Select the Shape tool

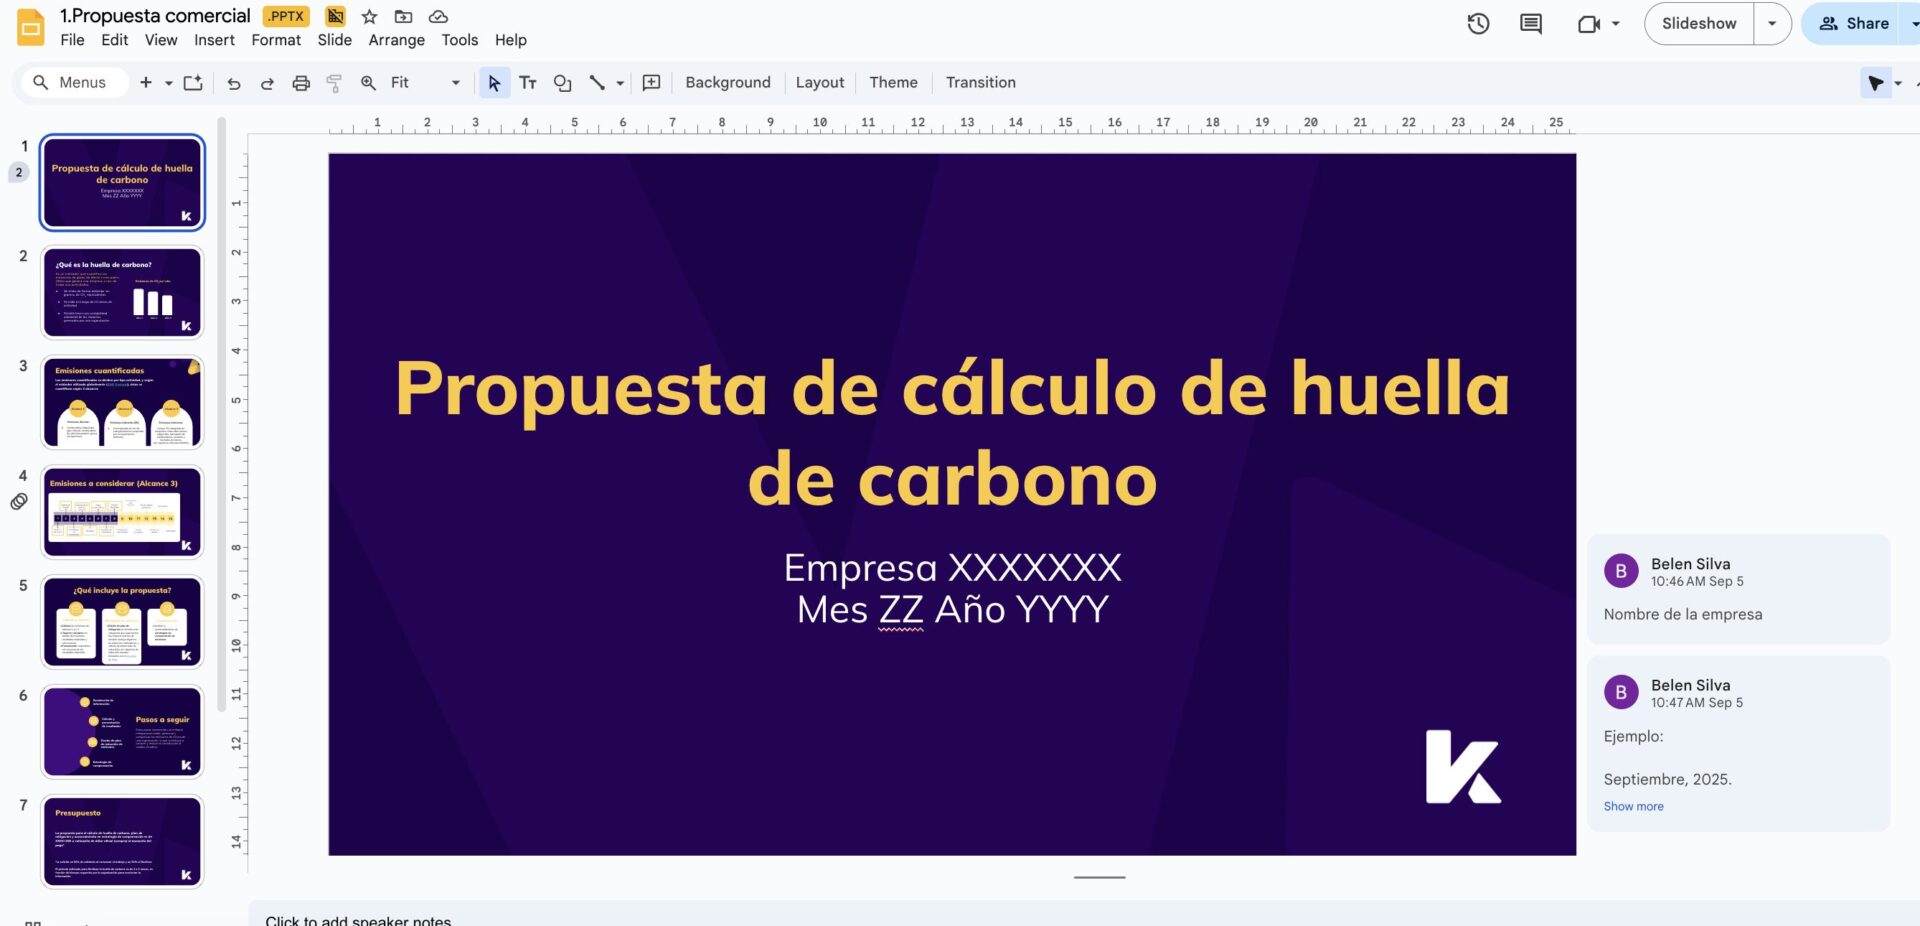point(562,83)
